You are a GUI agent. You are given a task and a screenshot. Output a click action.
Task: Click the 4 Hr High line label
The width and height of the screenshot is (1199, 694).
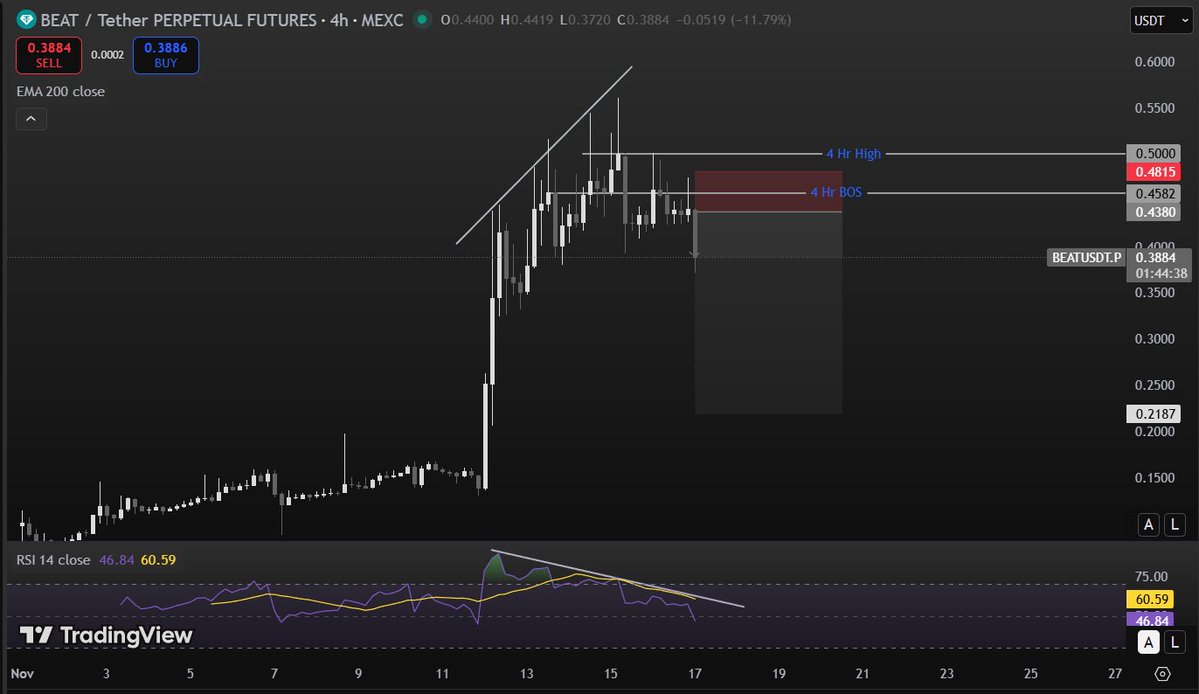(x=853, y=154)
